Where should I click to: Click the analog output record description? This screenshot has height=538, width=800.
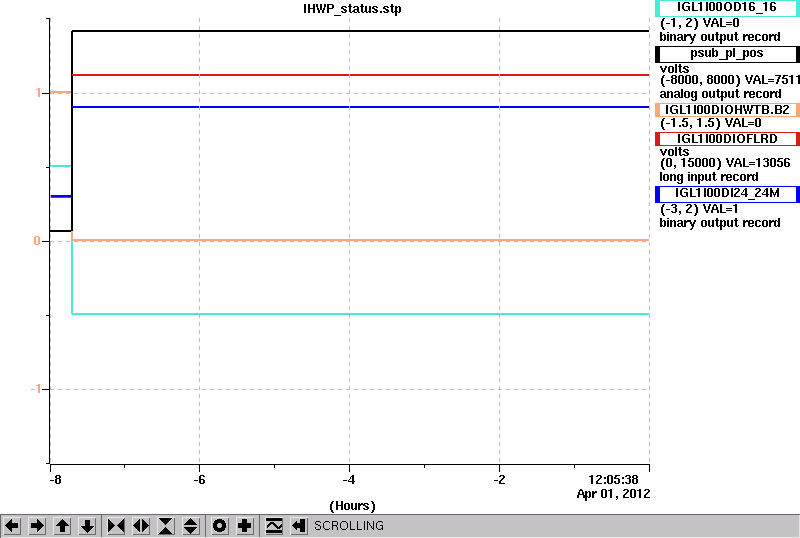point(720,94)
